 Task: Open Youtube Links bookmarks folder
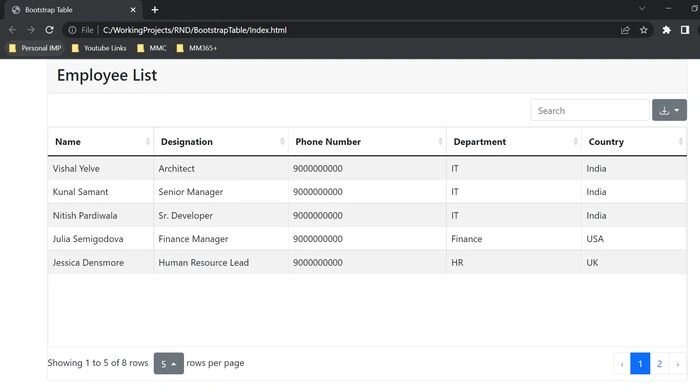pyautogui.click(x=99, y=48)
